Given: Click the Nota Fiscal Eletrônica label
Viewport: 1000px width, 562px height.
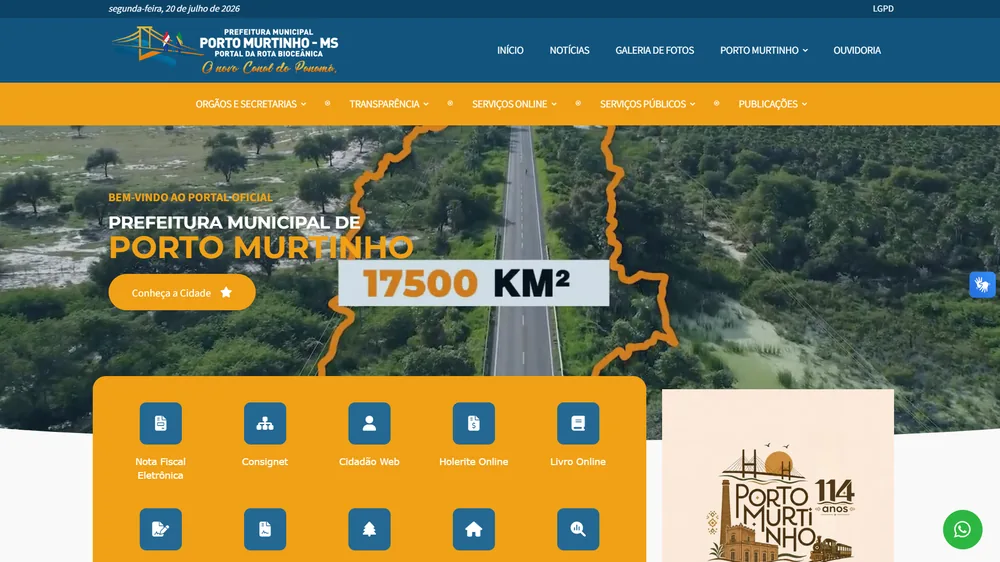Looking at the screenshot, I should click(x=161, y=468).
